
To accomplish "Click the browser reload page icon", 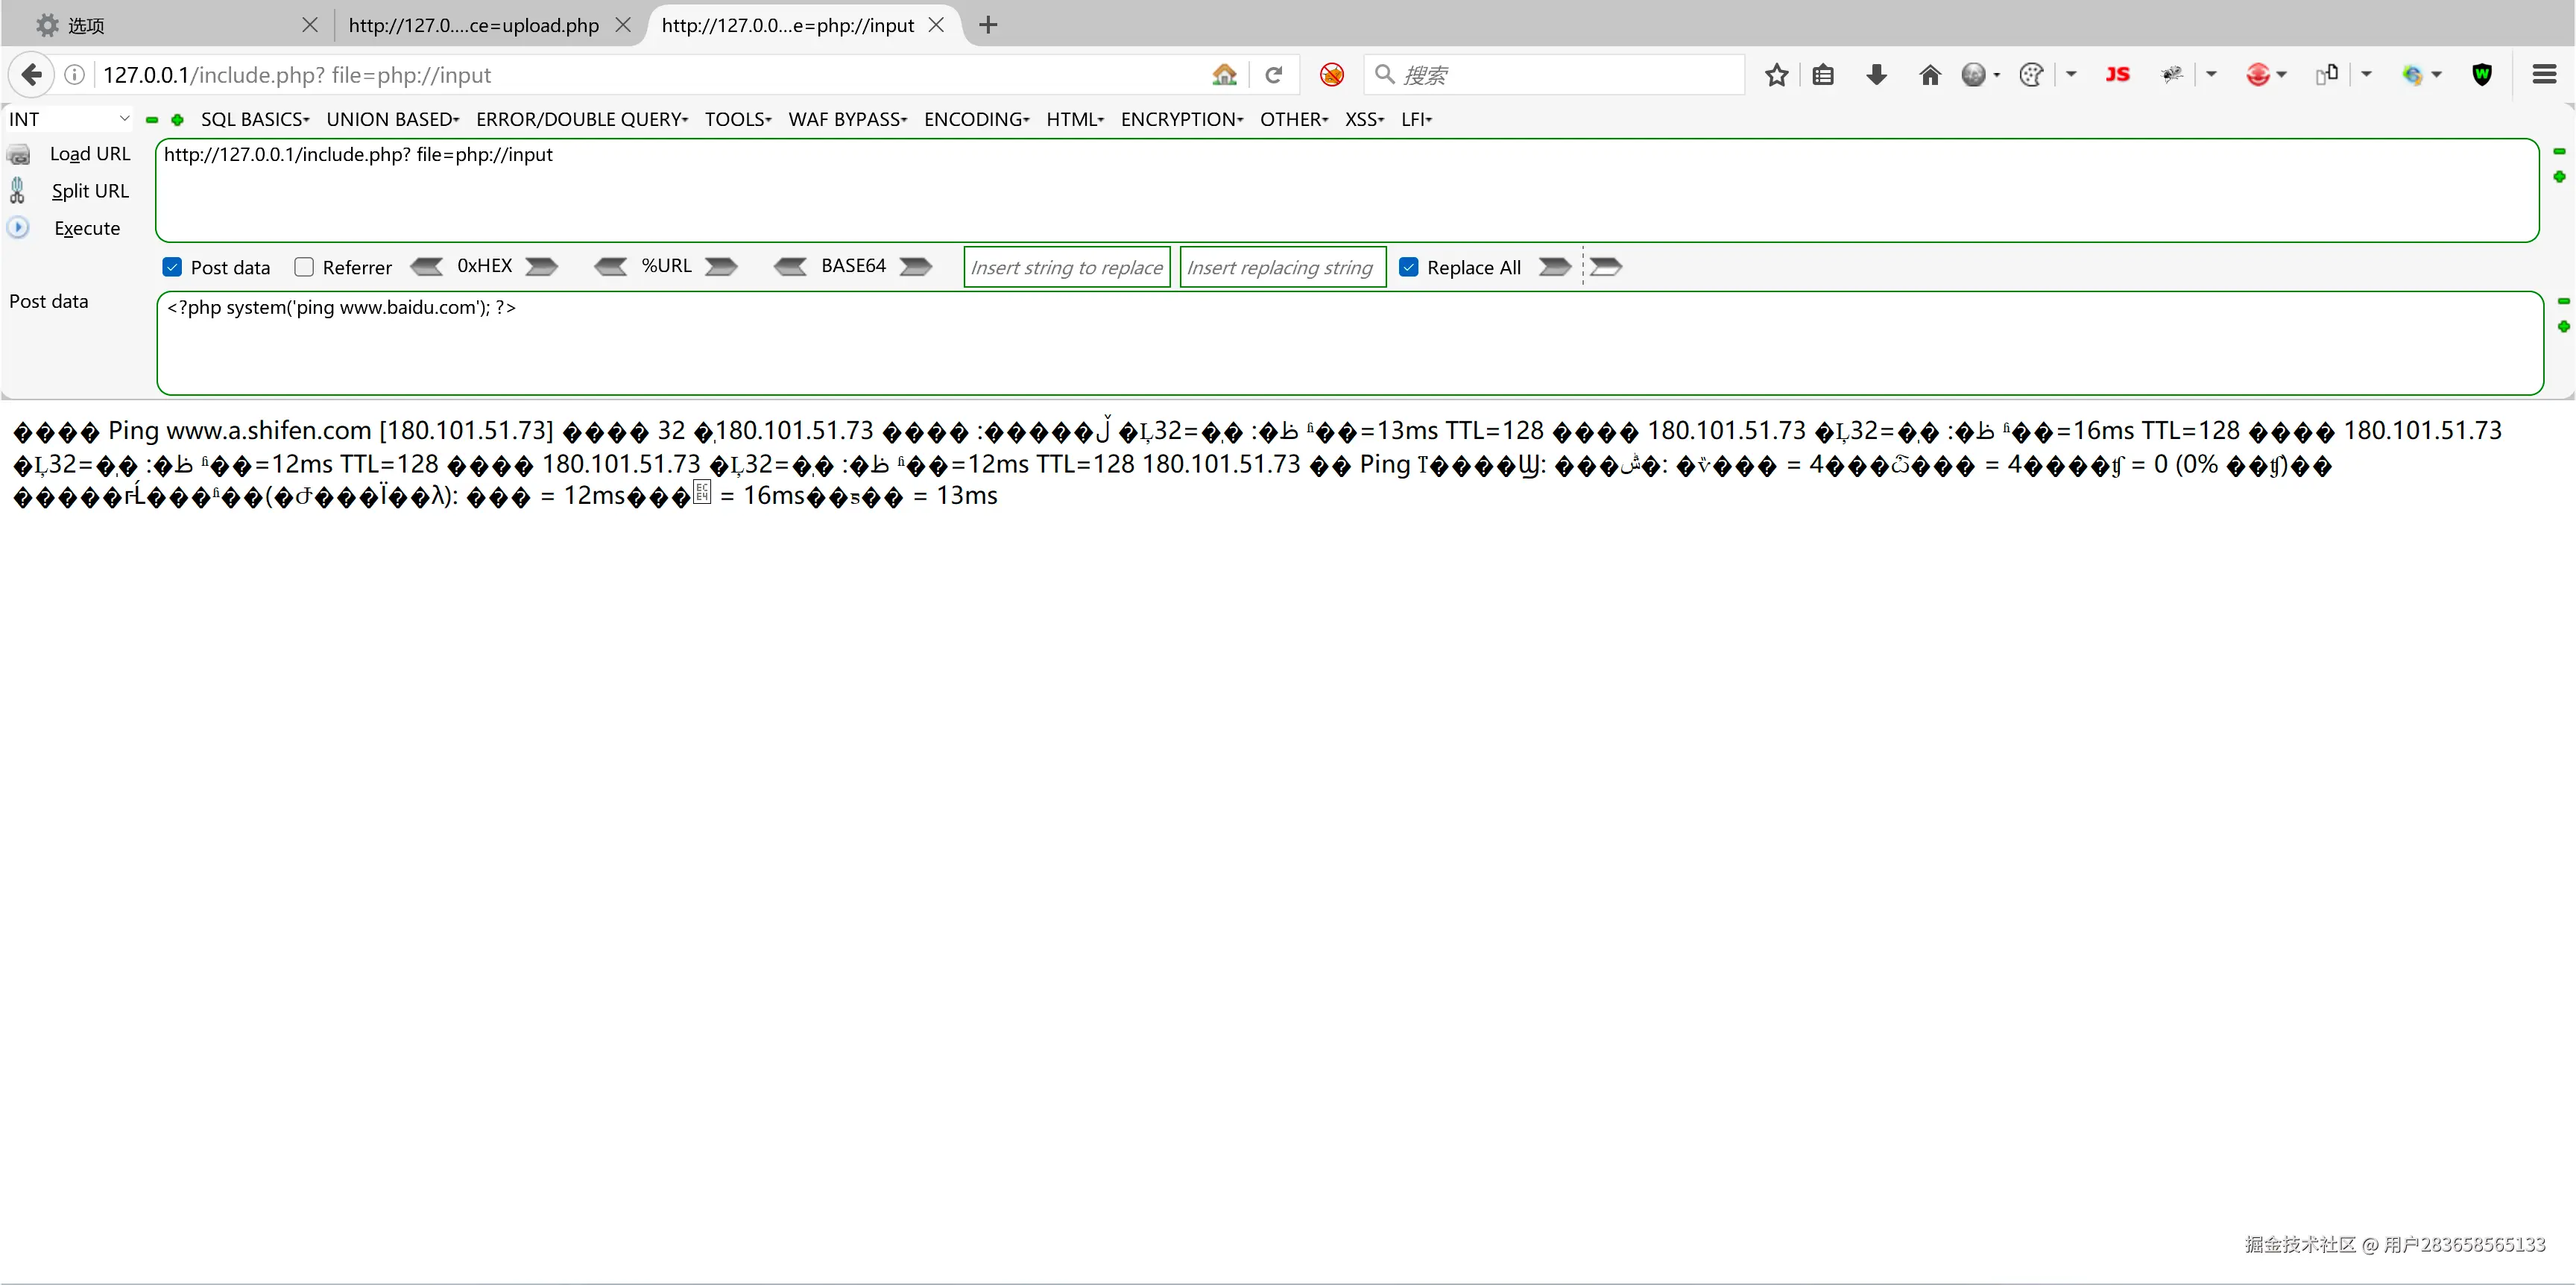I will click(x=1273, y=75).
